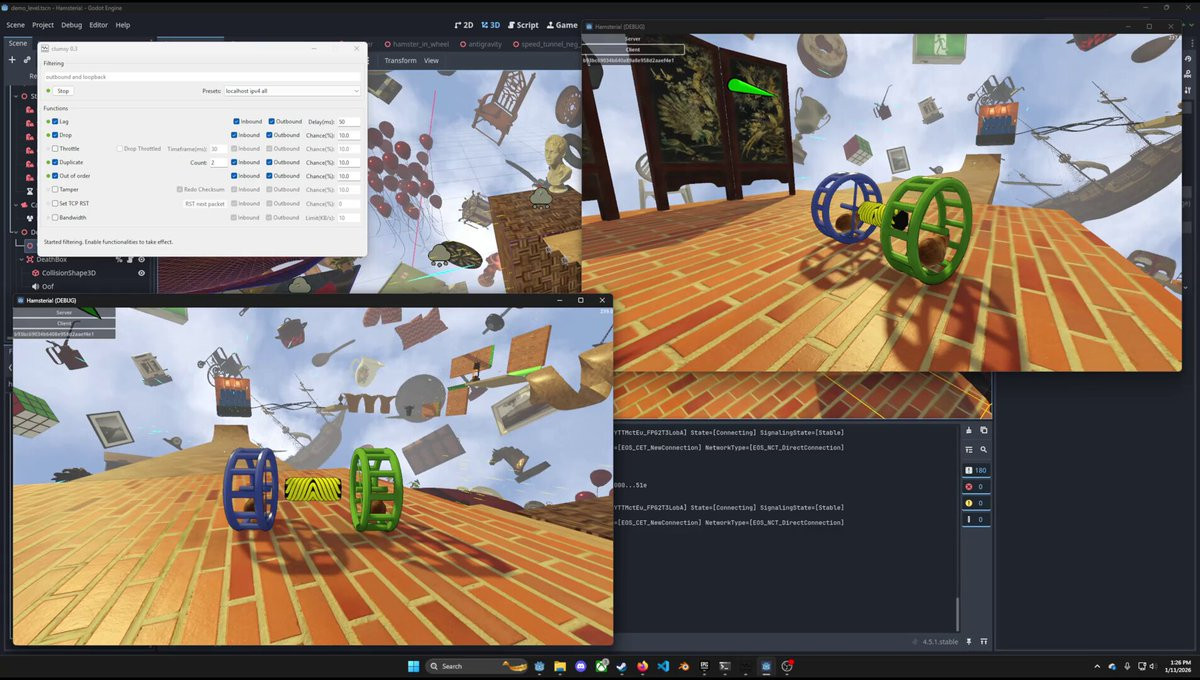The width and height of the screenshot is (1200, 680).
Task: Open Discord from the taskbar
Action: (x=580, y=666)
